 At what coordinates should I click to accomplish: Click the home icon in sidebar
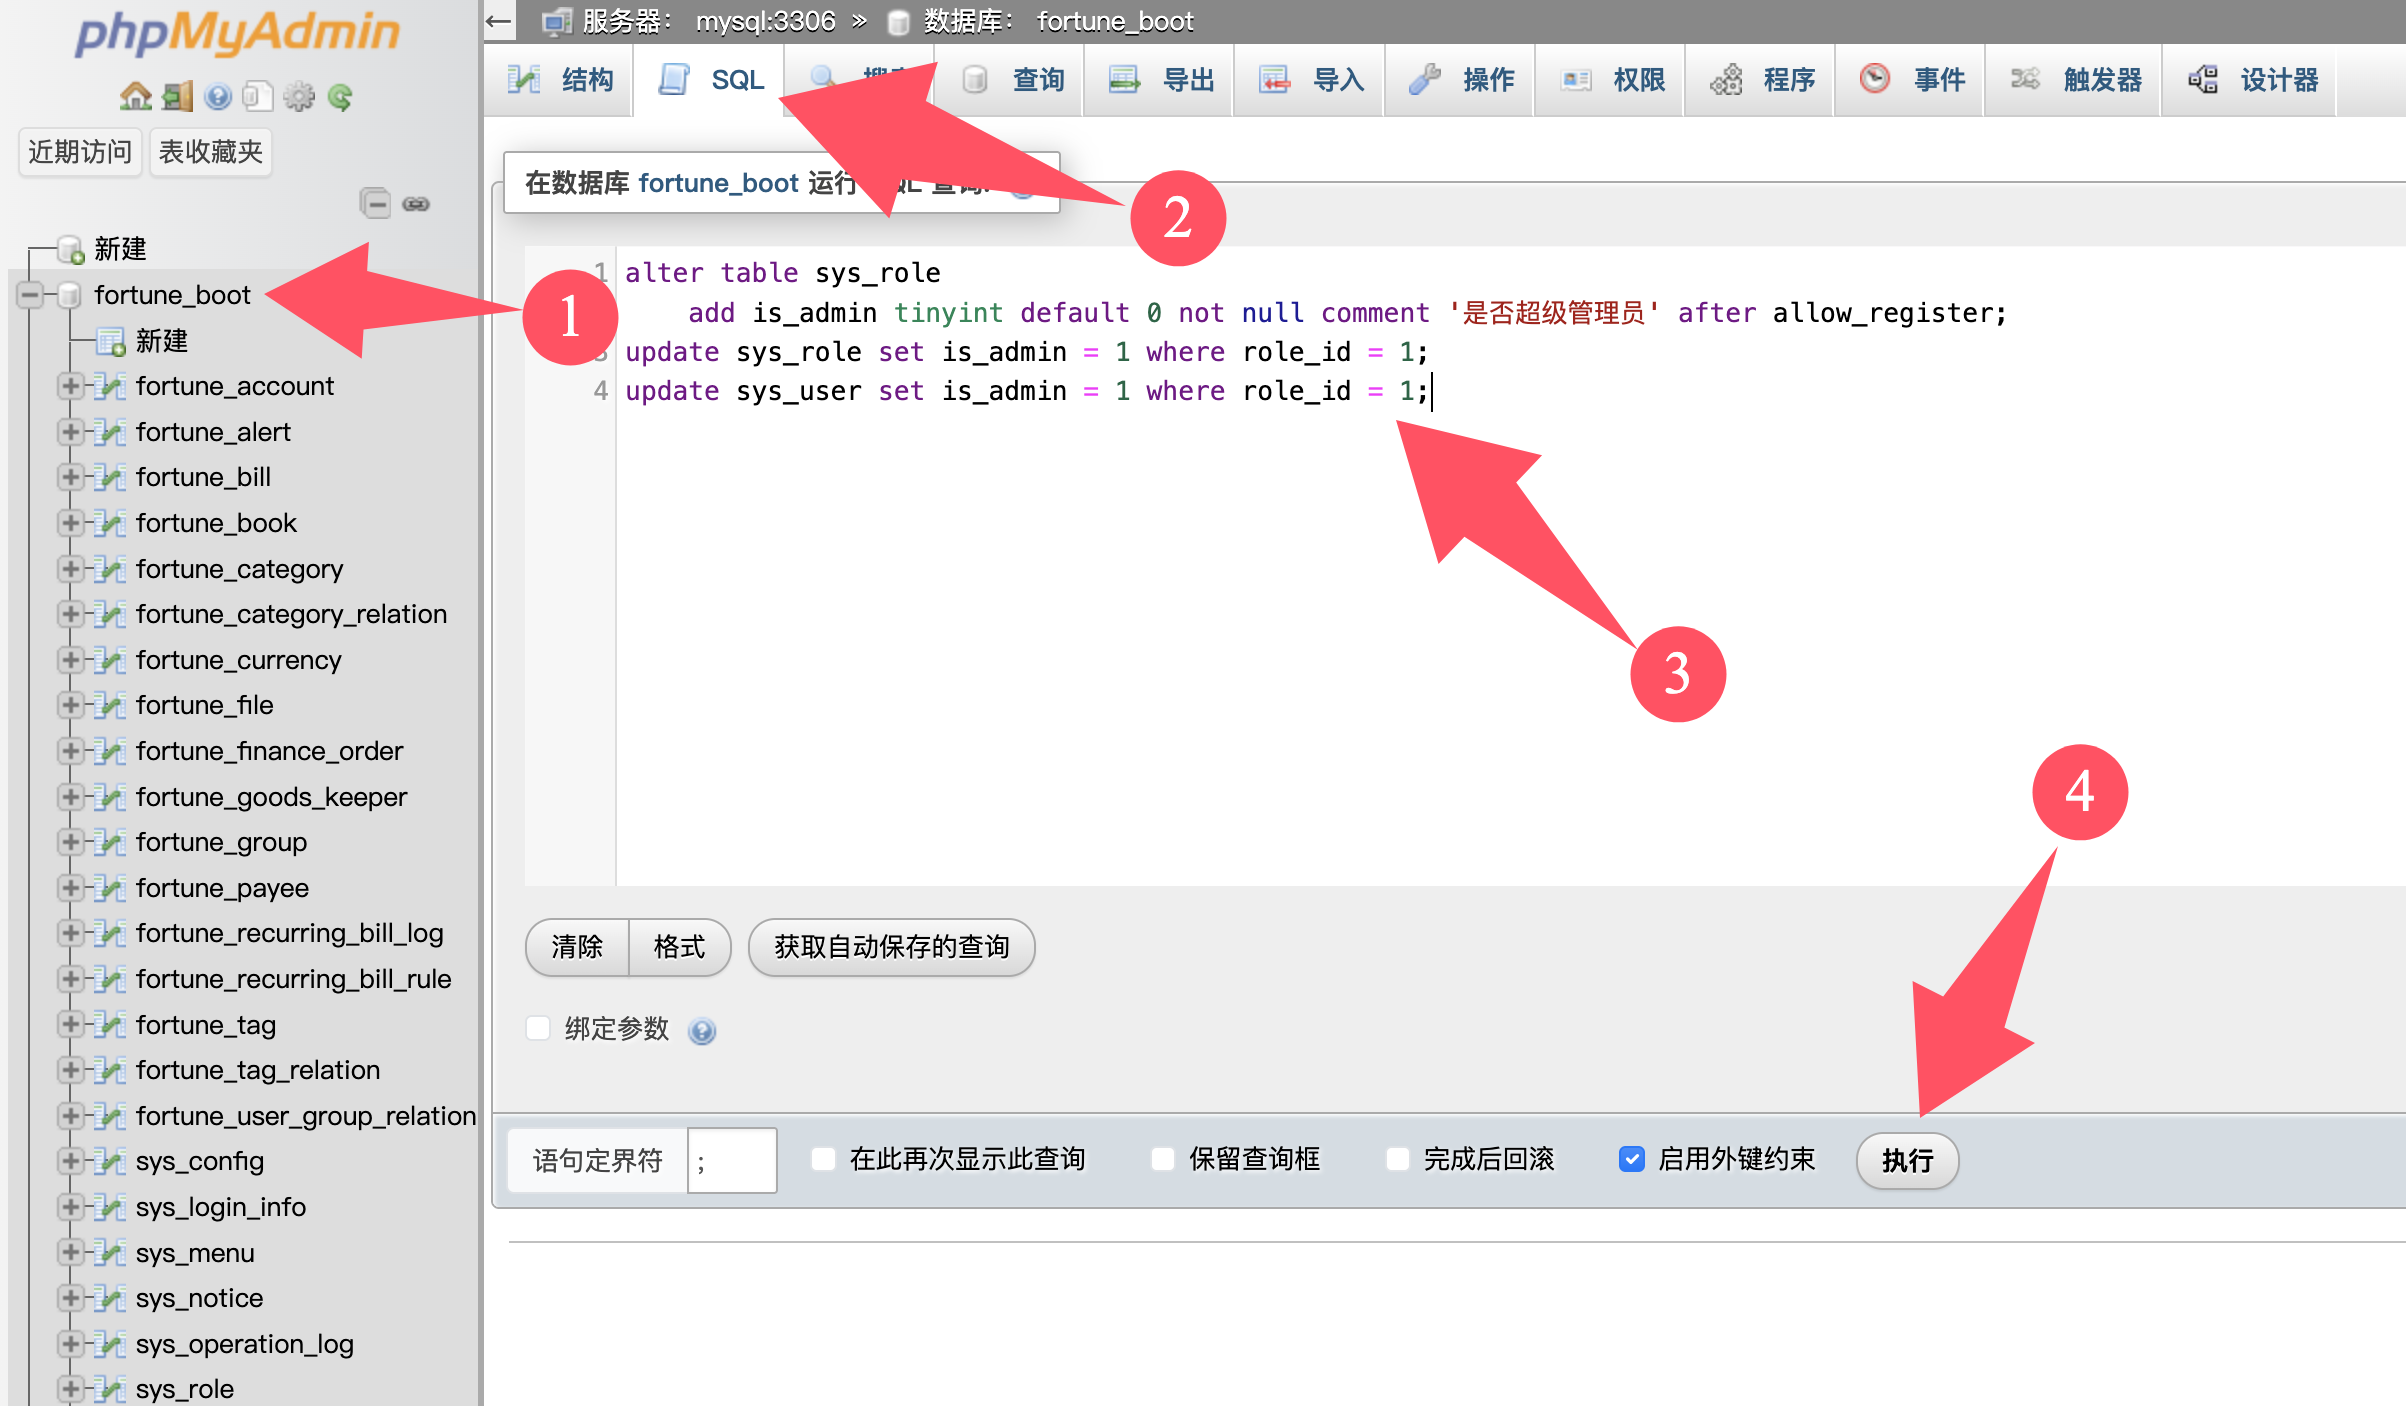coord(135,97)
